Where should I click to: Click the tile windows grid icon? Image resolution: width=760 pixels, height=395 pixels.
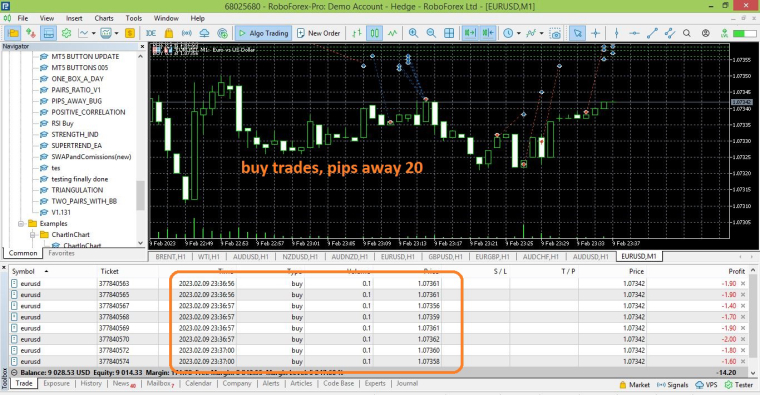point(449,33)
